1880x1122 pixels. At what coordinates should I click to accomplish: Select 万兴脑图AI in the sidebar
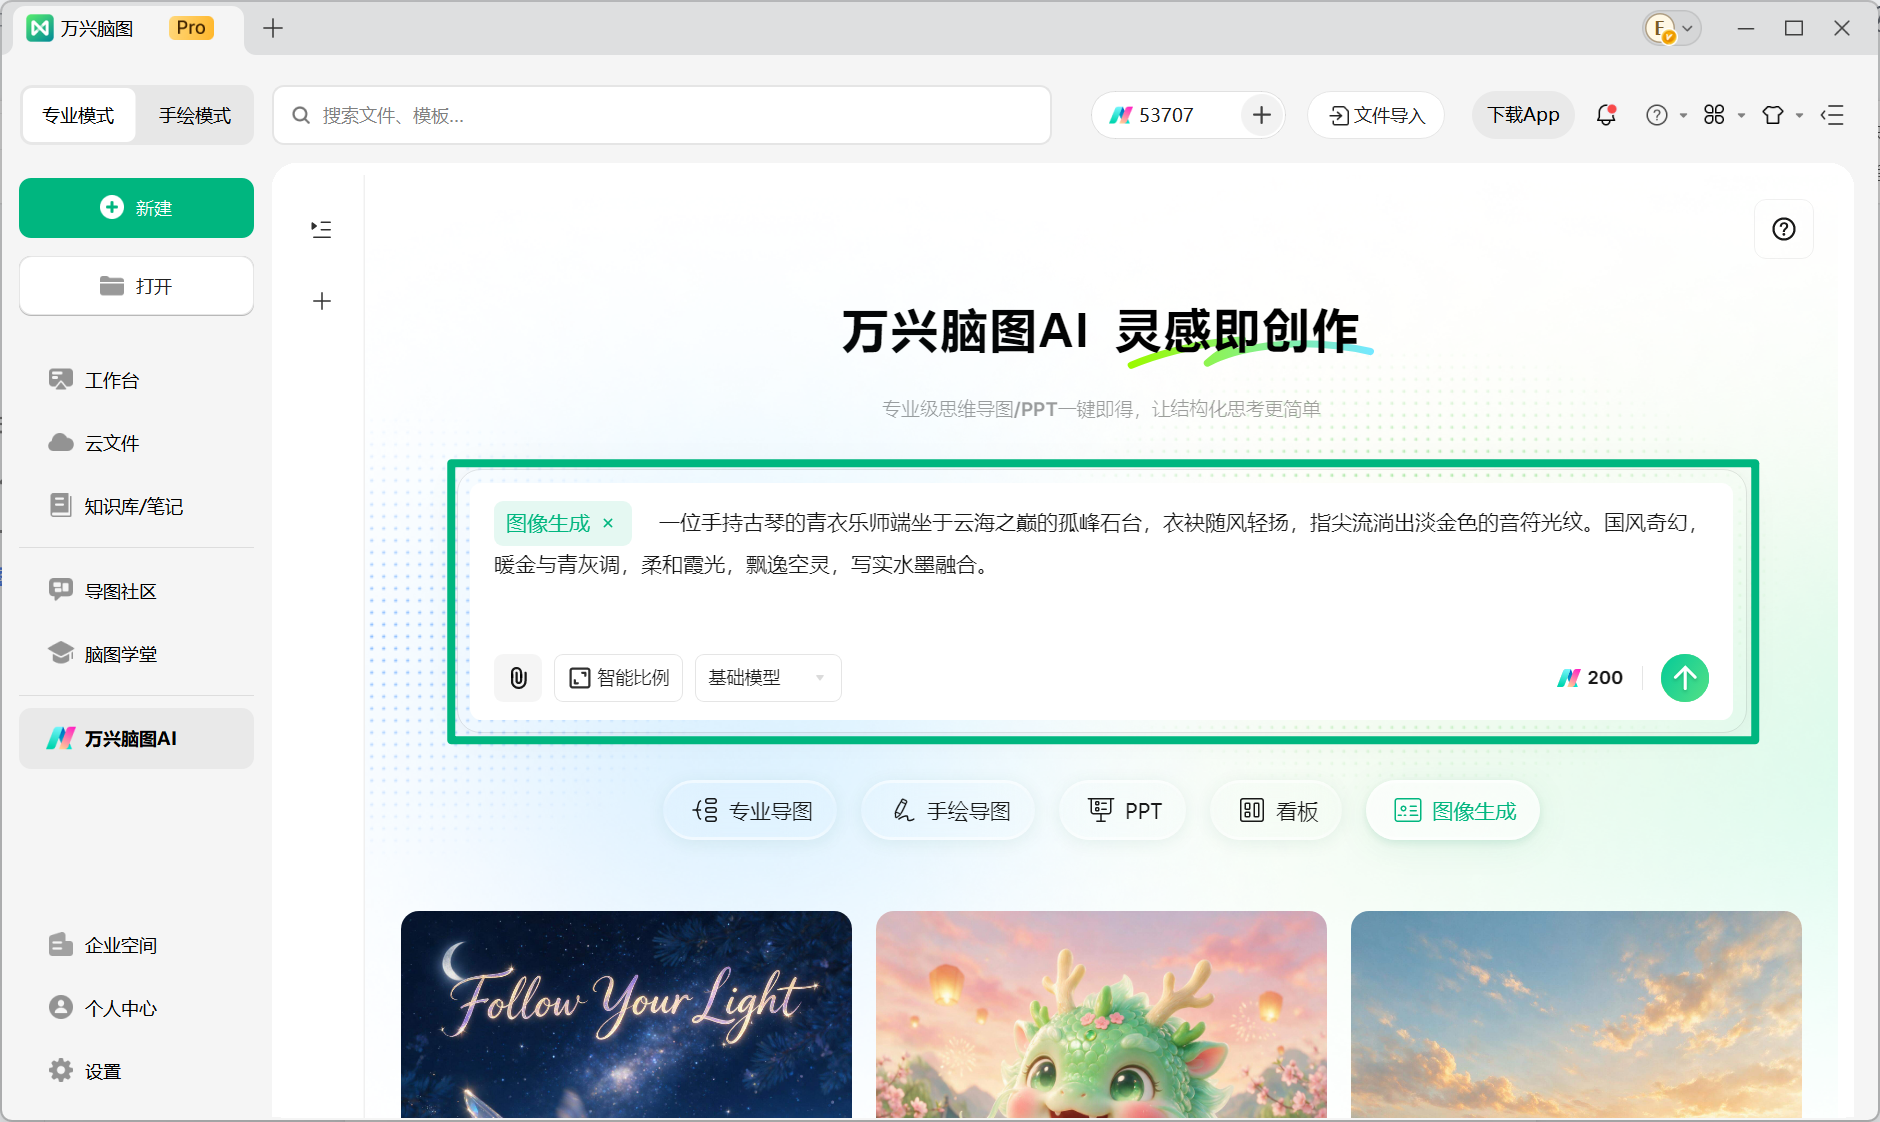(x=136, y=739)
